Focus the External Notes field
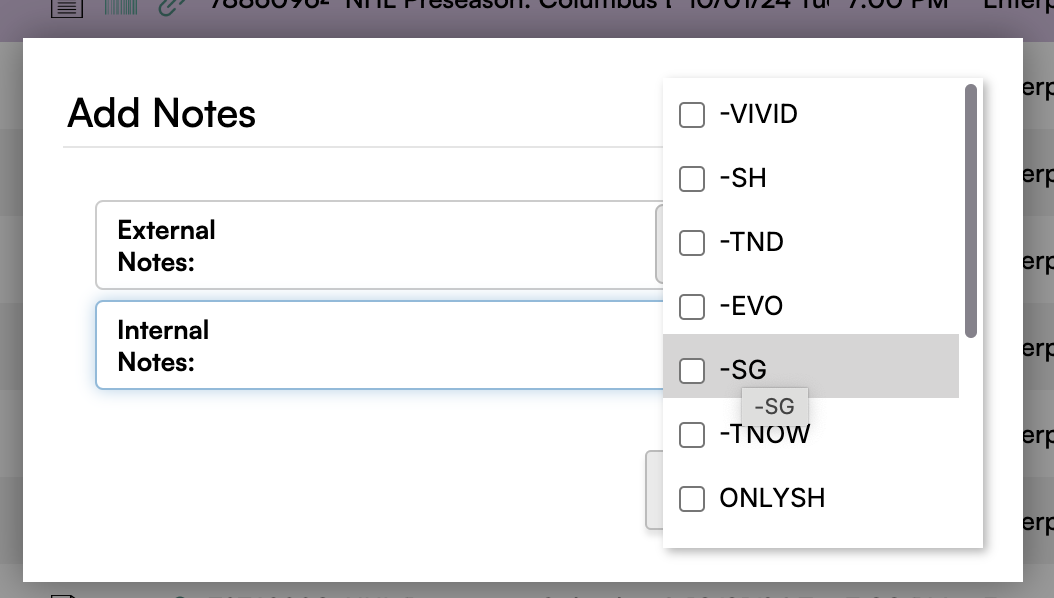 click(379, 245)
